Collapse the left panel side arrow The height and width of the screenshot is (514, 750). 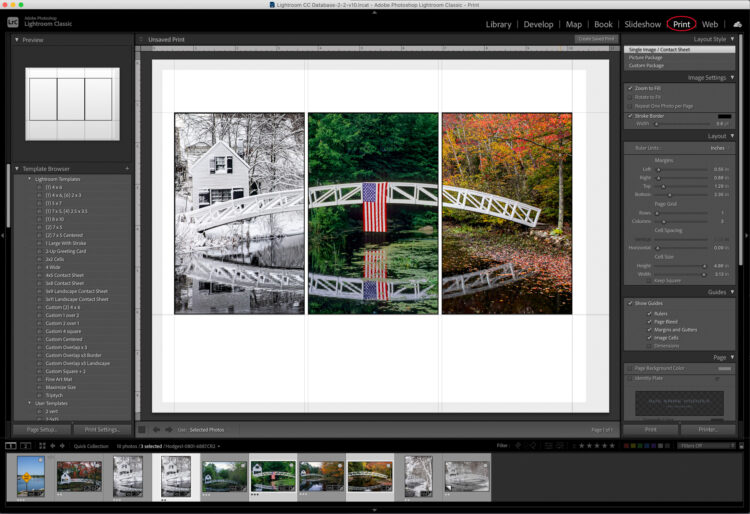click(3, 235)
